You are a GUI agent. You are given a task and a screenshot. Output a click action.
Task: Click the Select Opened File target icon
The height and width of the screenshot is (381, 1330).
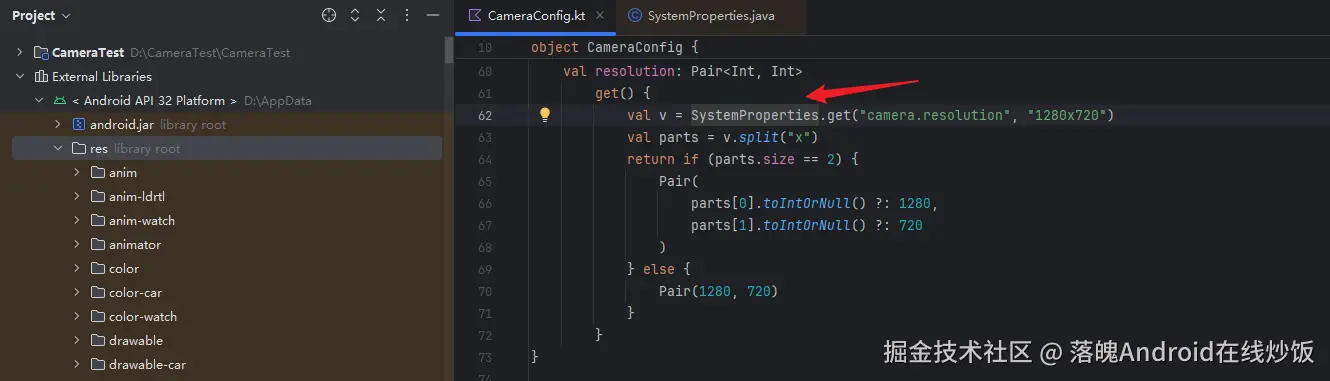click(329, 16)
